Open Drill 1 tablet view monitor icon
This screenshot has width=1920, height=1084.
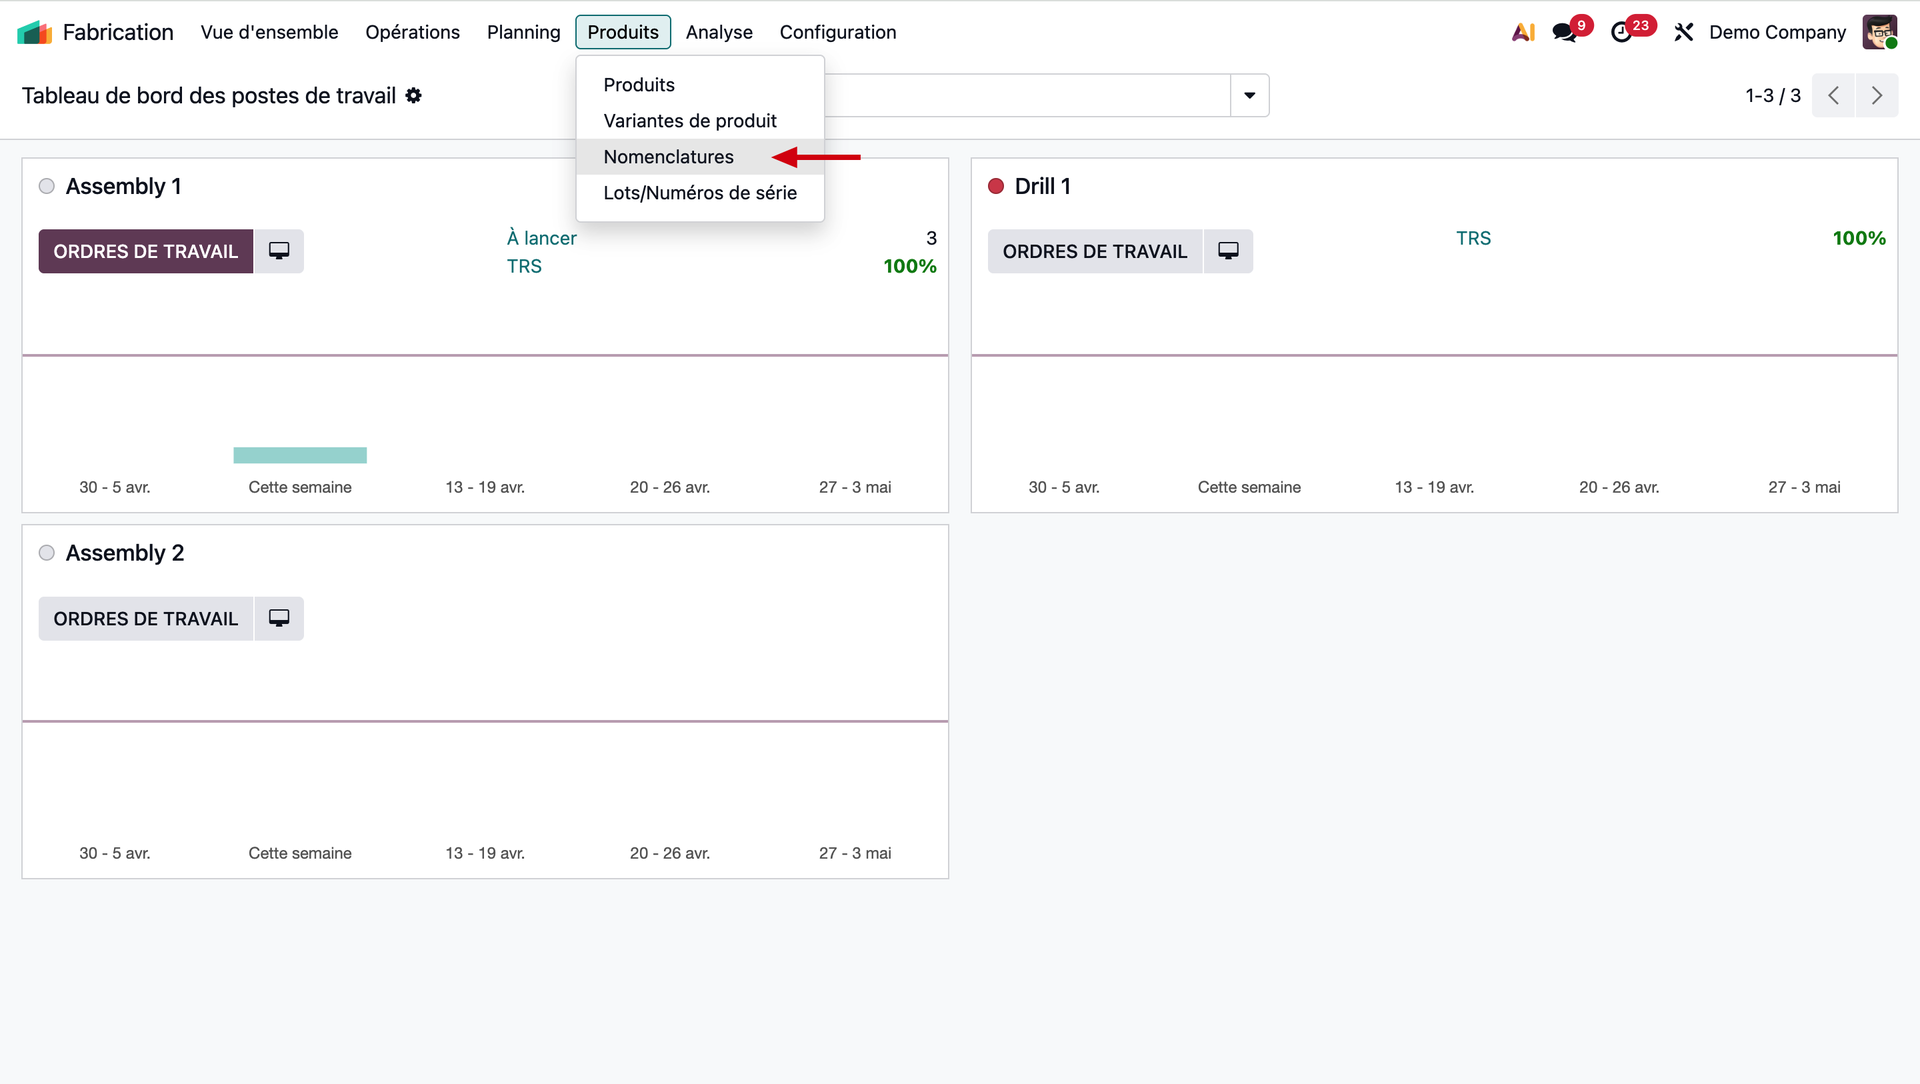coord(1228,251)
